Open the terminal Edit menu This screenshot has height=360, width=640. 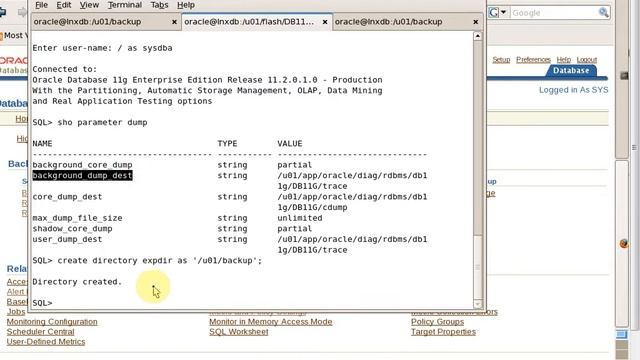click(64, 5)
